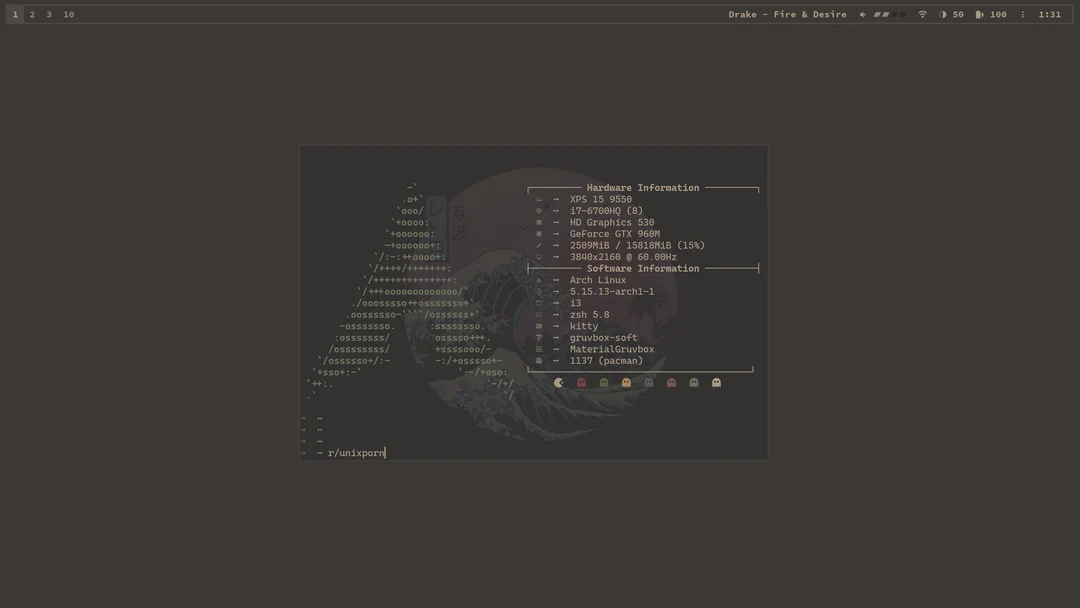Select the terminal icon beside kitty
Screen dimensions: 1080x608
538,325
